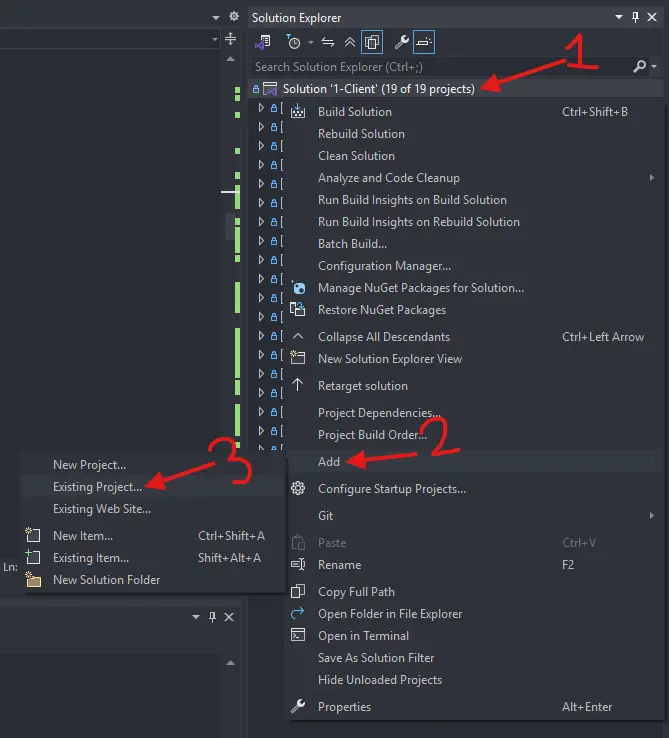Click the Pending Changes Filter clock icon
This screenshot has height=738, width=669.
point(293,42)
